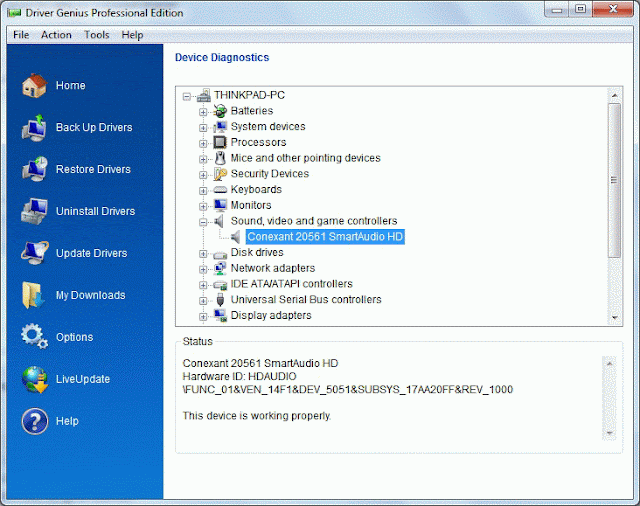Viewport: 640px width, 506px height.
Task: Expand the System devices tree node
Action: [x=203, y=128]
